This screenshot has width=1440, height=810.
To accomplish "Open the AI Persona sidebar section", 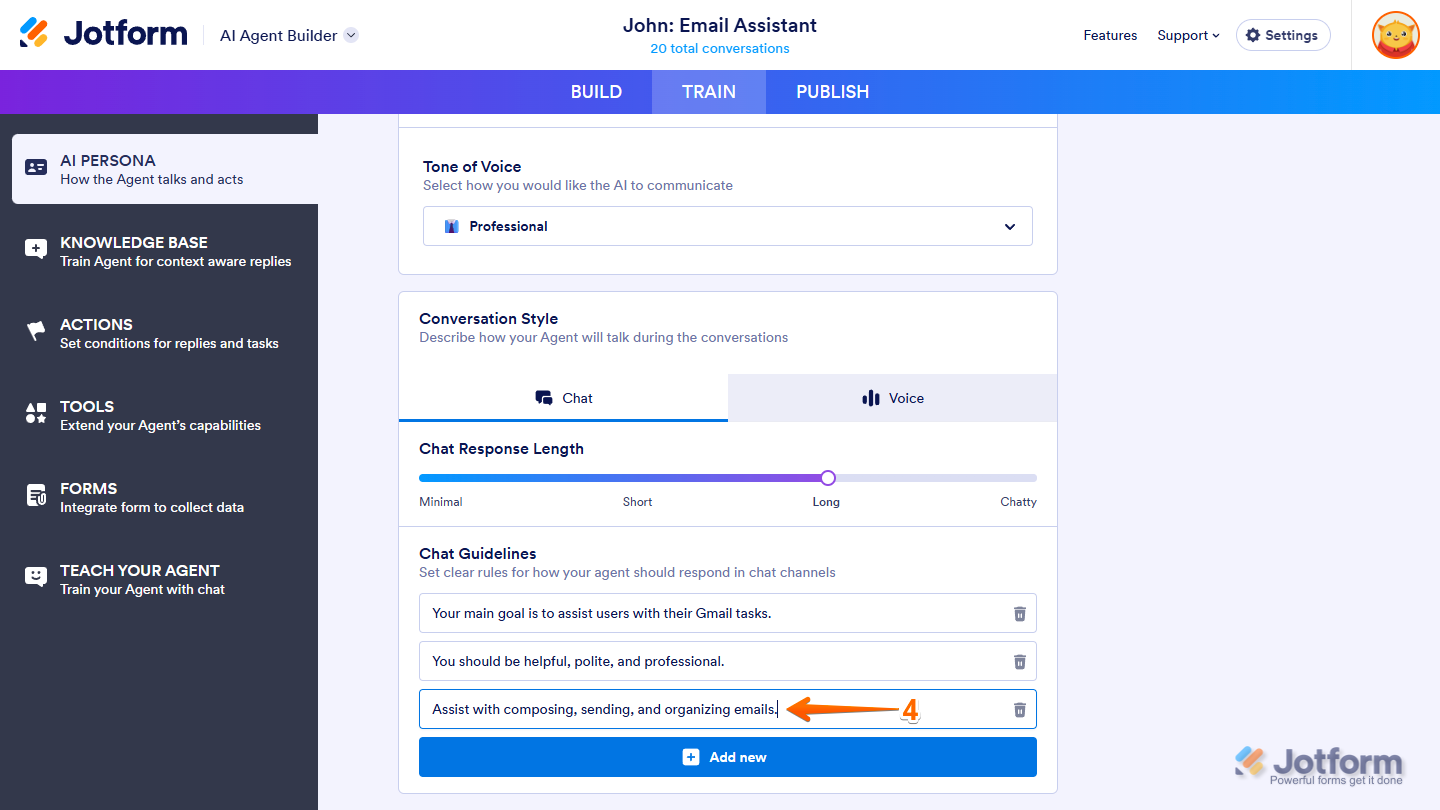I will pos(165,169).
